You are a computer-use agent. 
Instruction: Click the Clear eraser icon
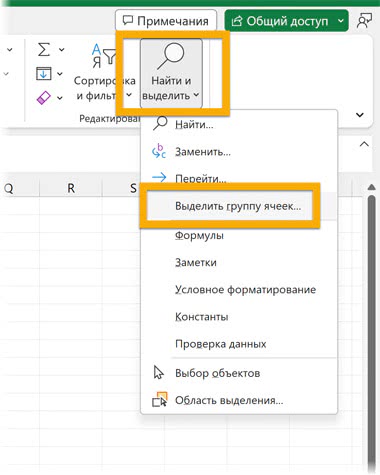[x=44, y=98]
